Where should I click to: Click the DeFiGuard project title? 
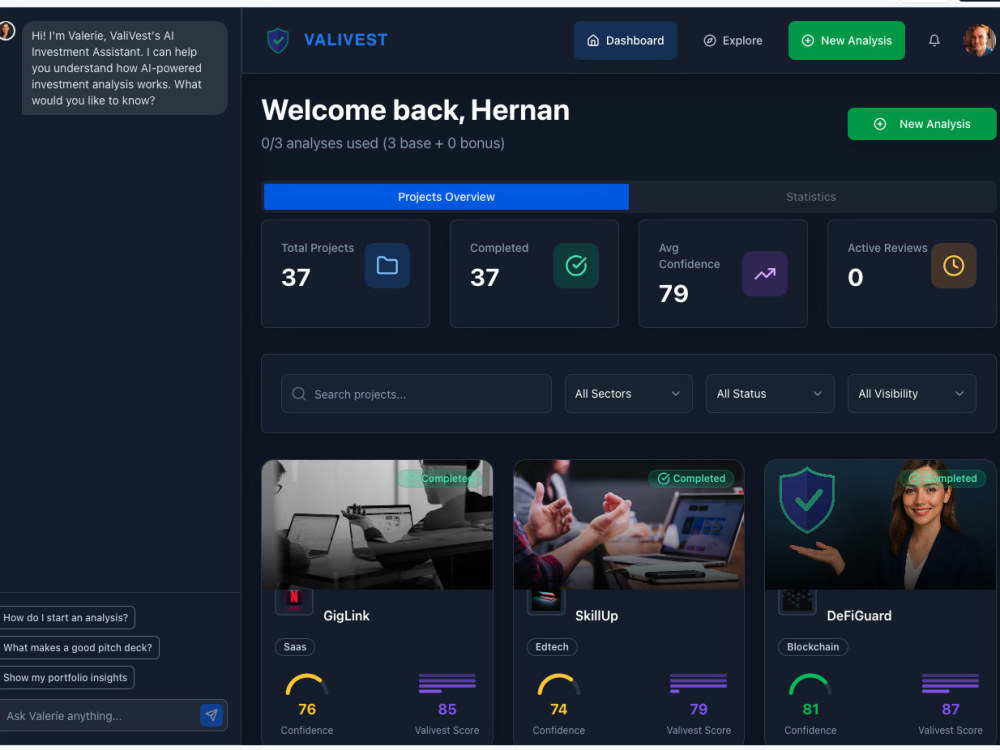tap(859, 615)
